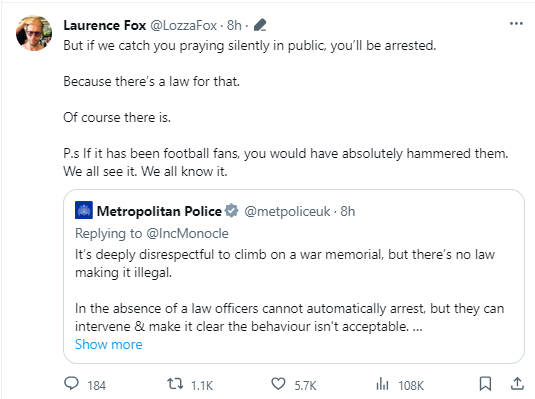Click the 8h timestamp on the quoted tweet
Viewport: 535px width, 399px height.
(348, 211)
